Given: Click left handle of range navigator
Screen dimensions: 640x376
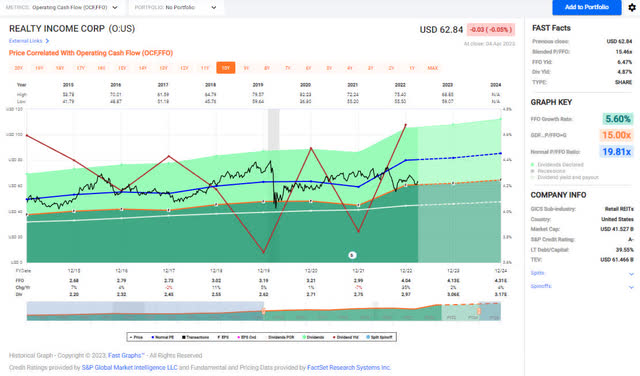Looking at the screenshot, I should pos(264,311).
